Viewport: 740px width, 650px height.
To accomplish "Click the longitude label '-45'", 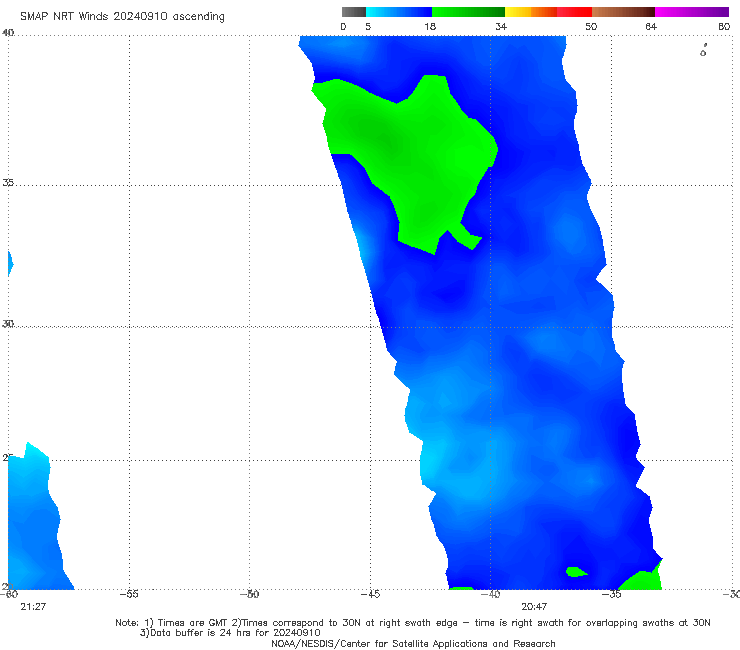I will (370, 594).
